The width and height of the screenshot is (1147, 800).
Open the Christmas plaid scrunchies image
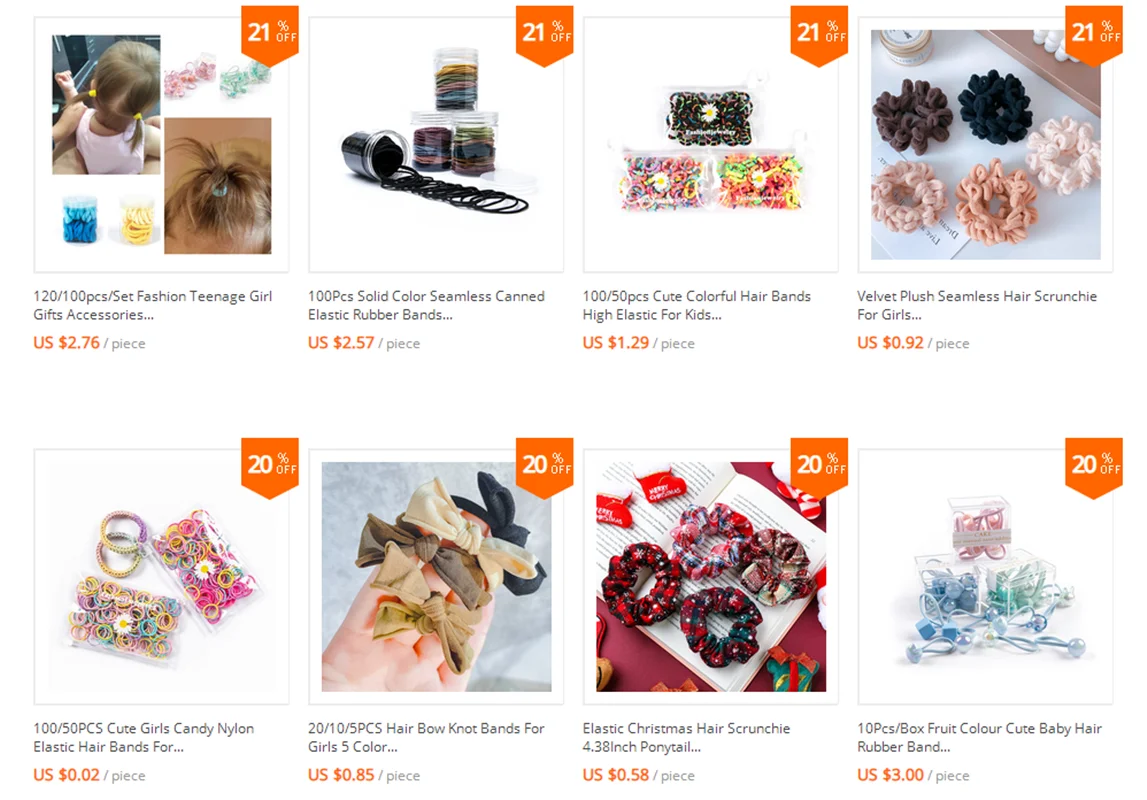point(711,577)
